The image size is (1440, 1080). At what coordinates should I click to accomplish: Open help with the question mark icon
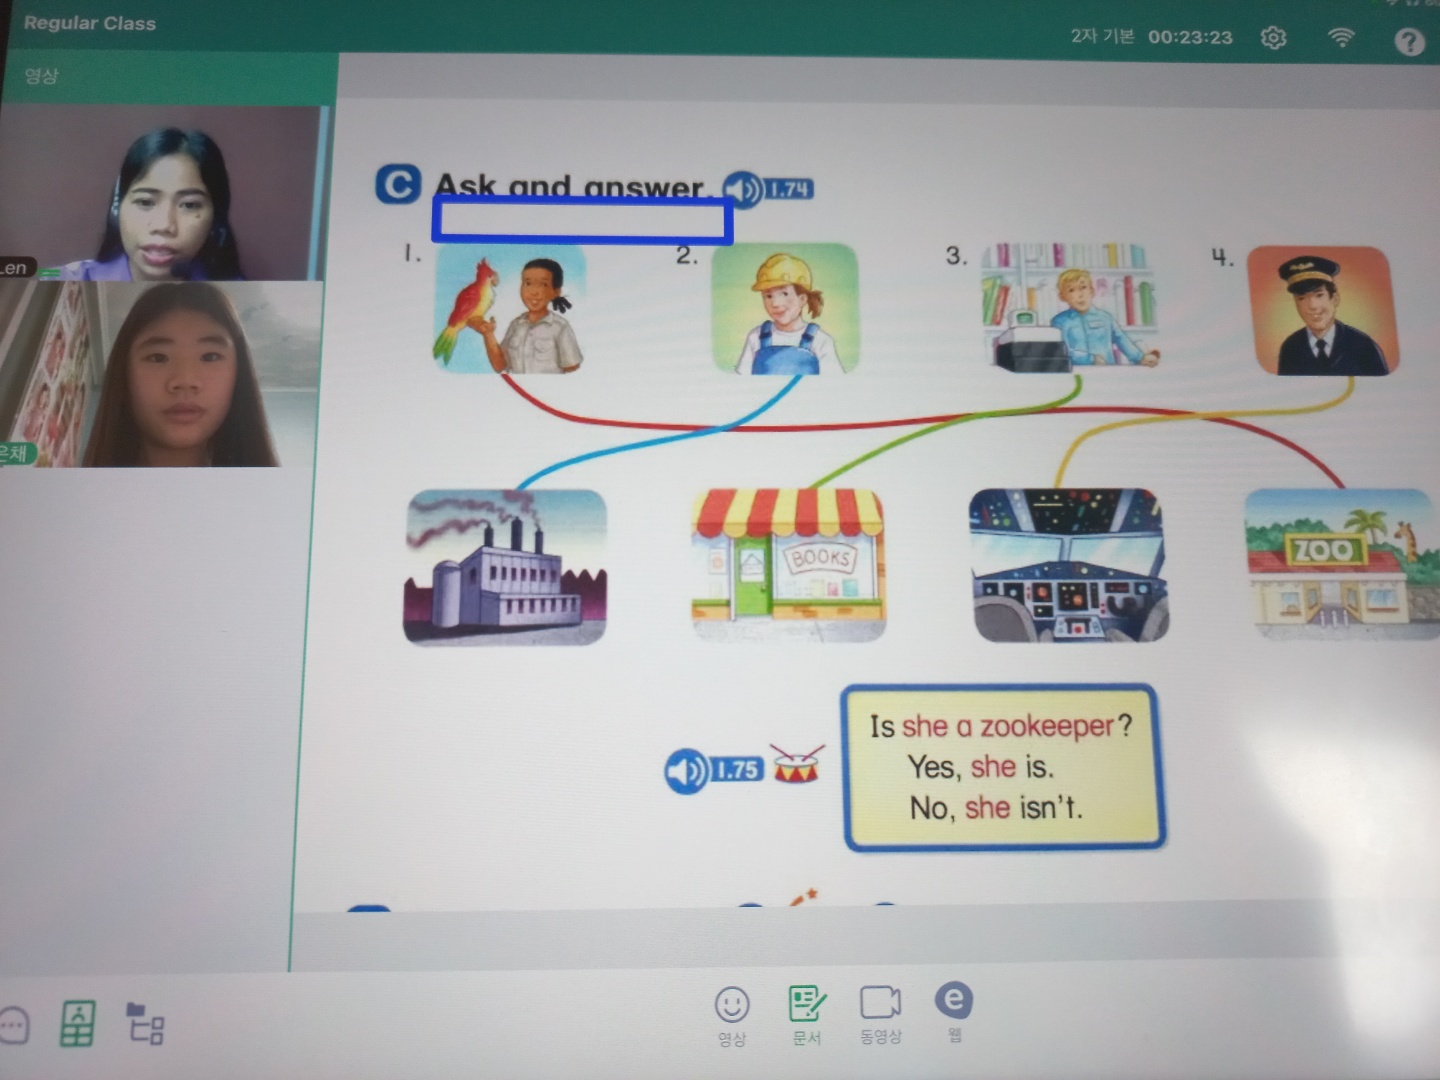pos(1409,42)
